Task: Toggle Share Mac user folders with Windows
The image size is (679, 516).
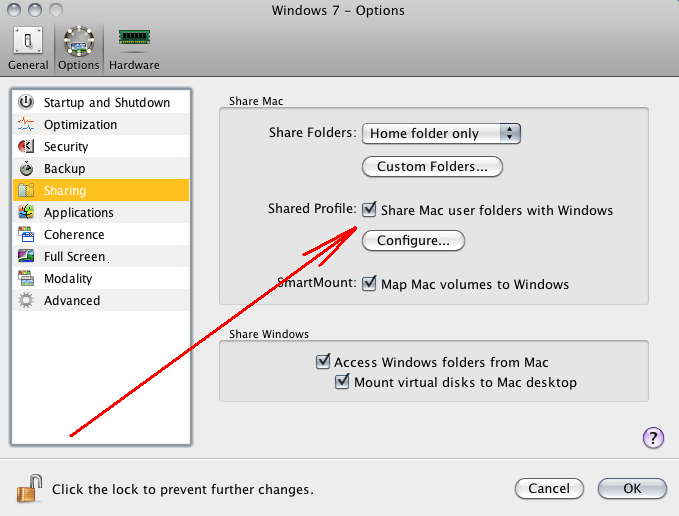Action: [x=369, y=210]
